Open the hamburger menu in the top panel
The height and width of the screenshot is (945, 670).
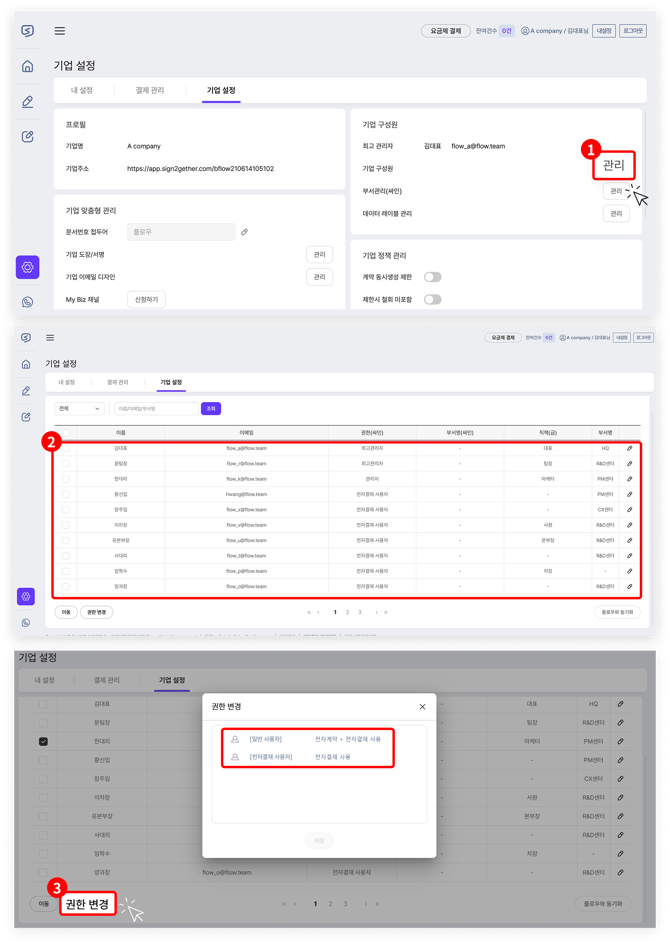(x=60, y=32)
